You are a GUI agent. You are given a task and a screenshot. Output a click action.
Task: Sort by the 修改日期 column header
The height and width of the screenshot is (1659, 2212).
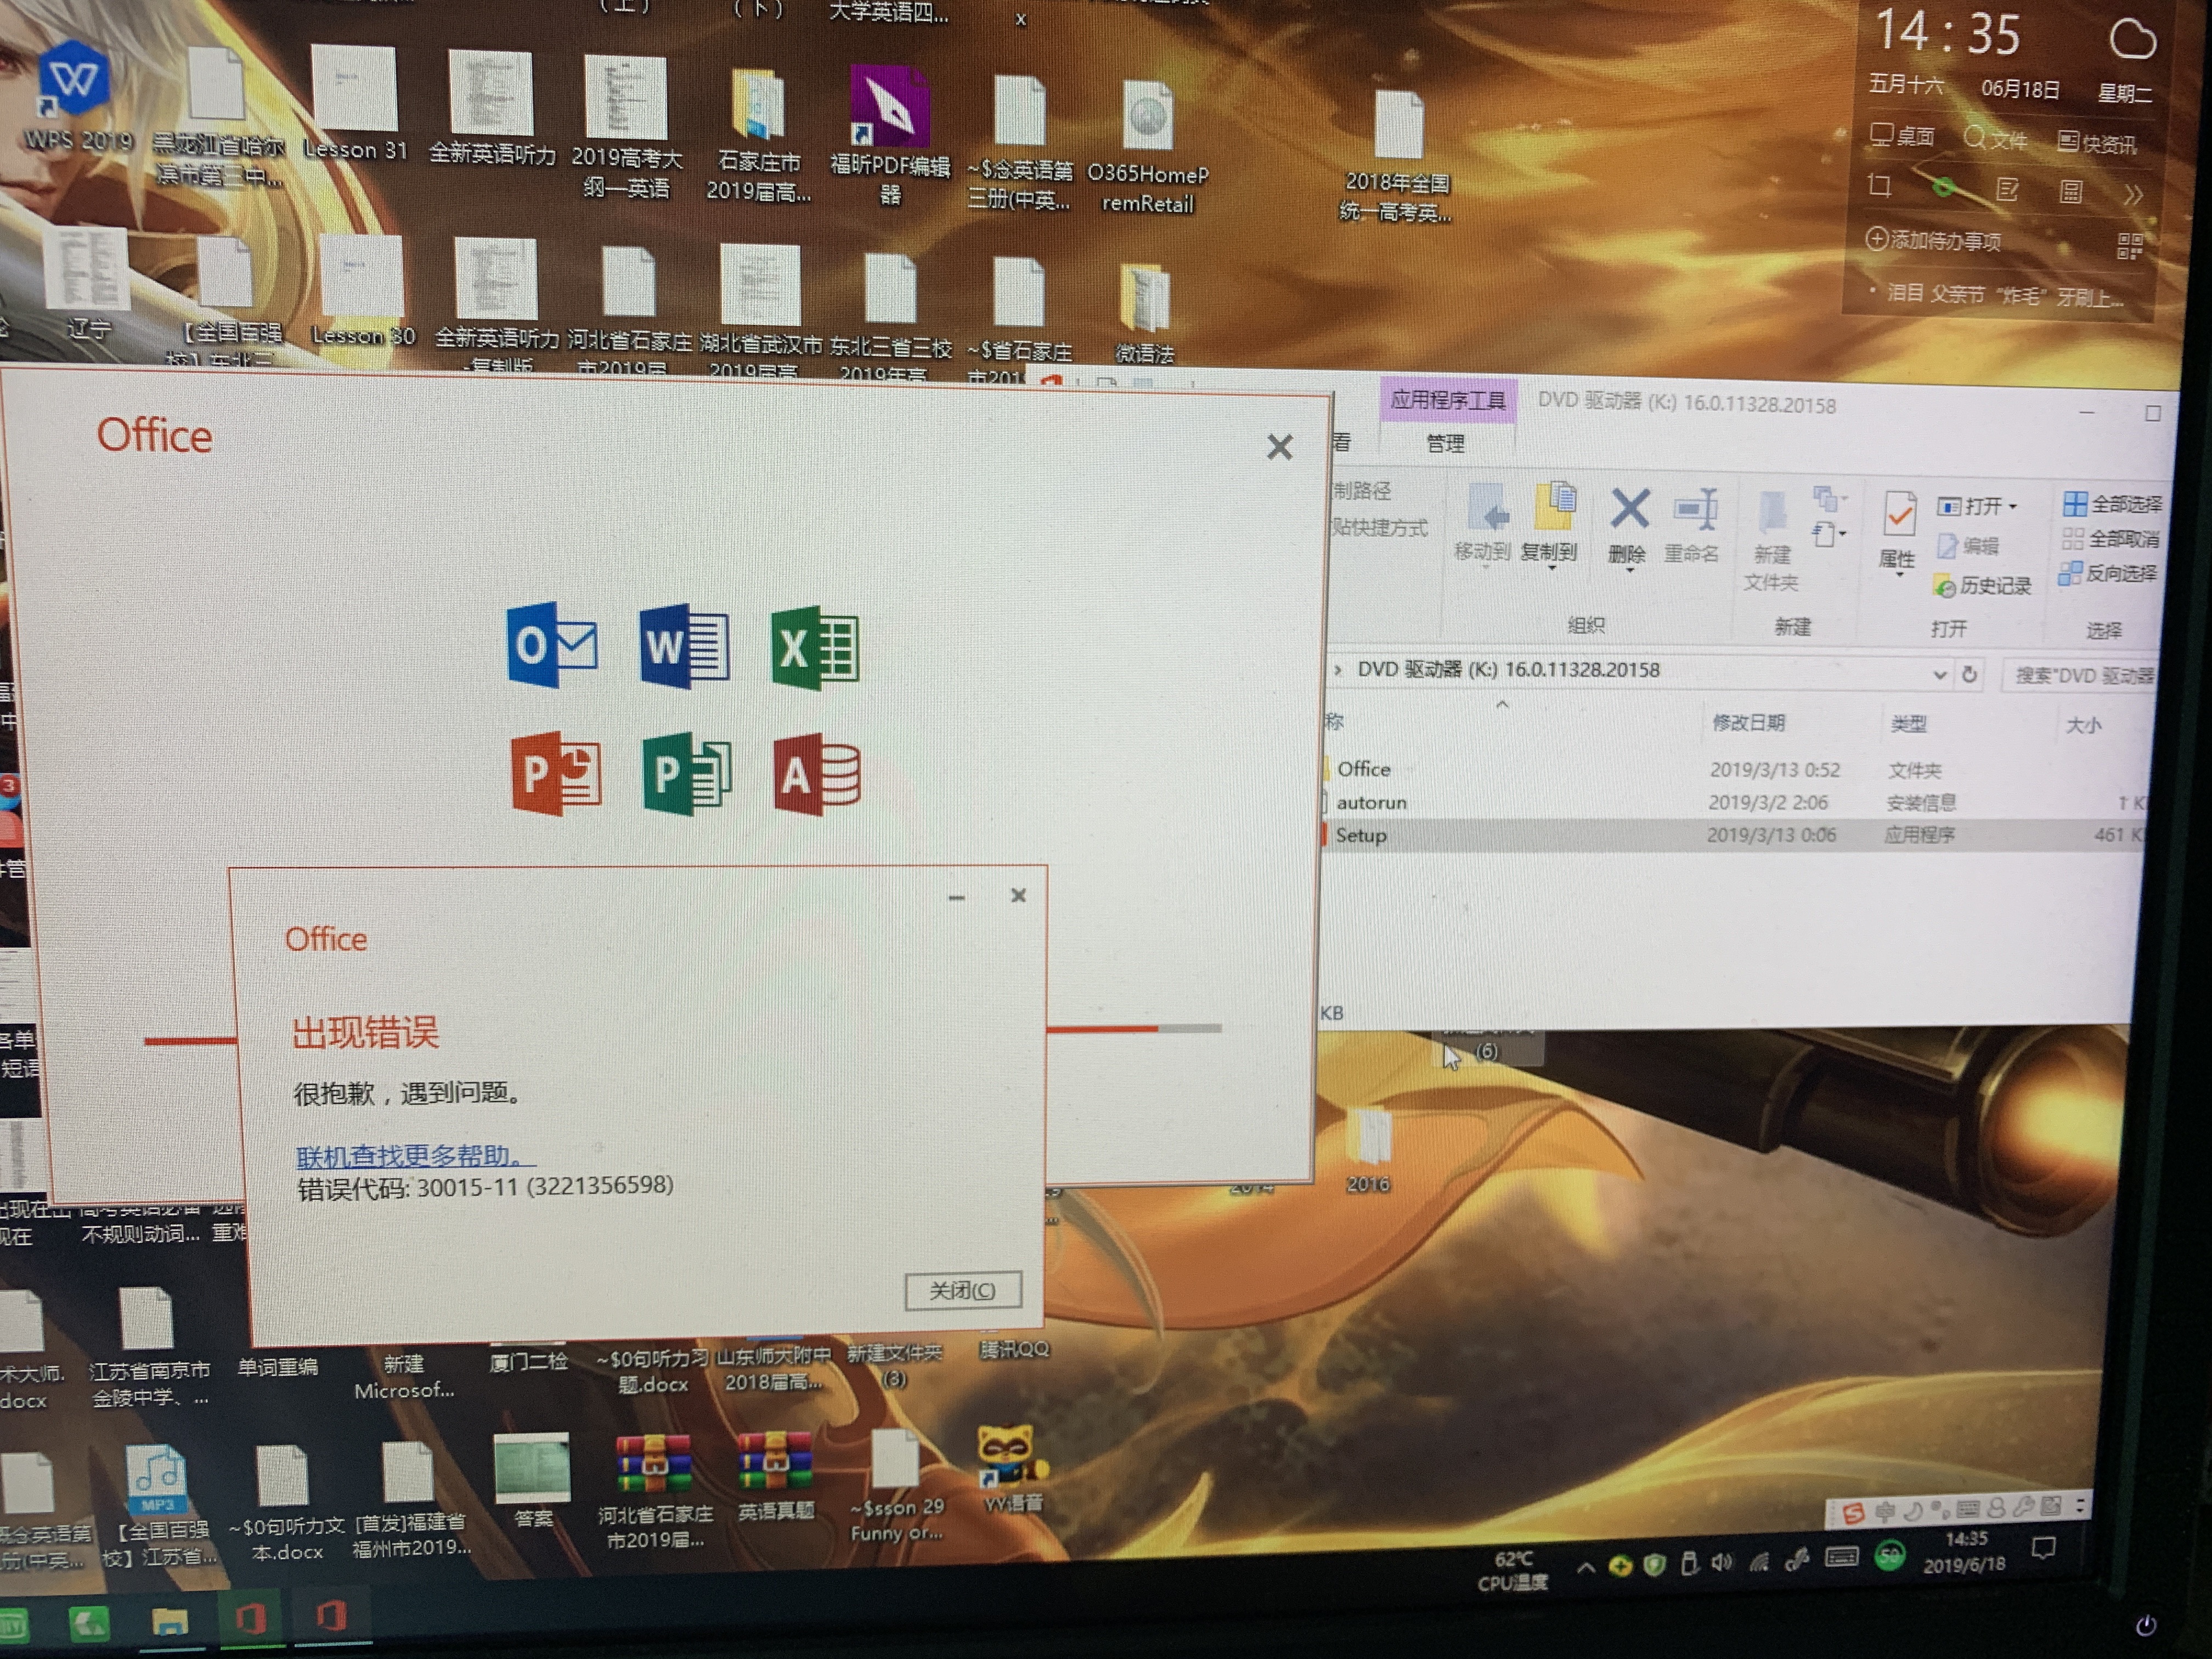pos(1749,722)
